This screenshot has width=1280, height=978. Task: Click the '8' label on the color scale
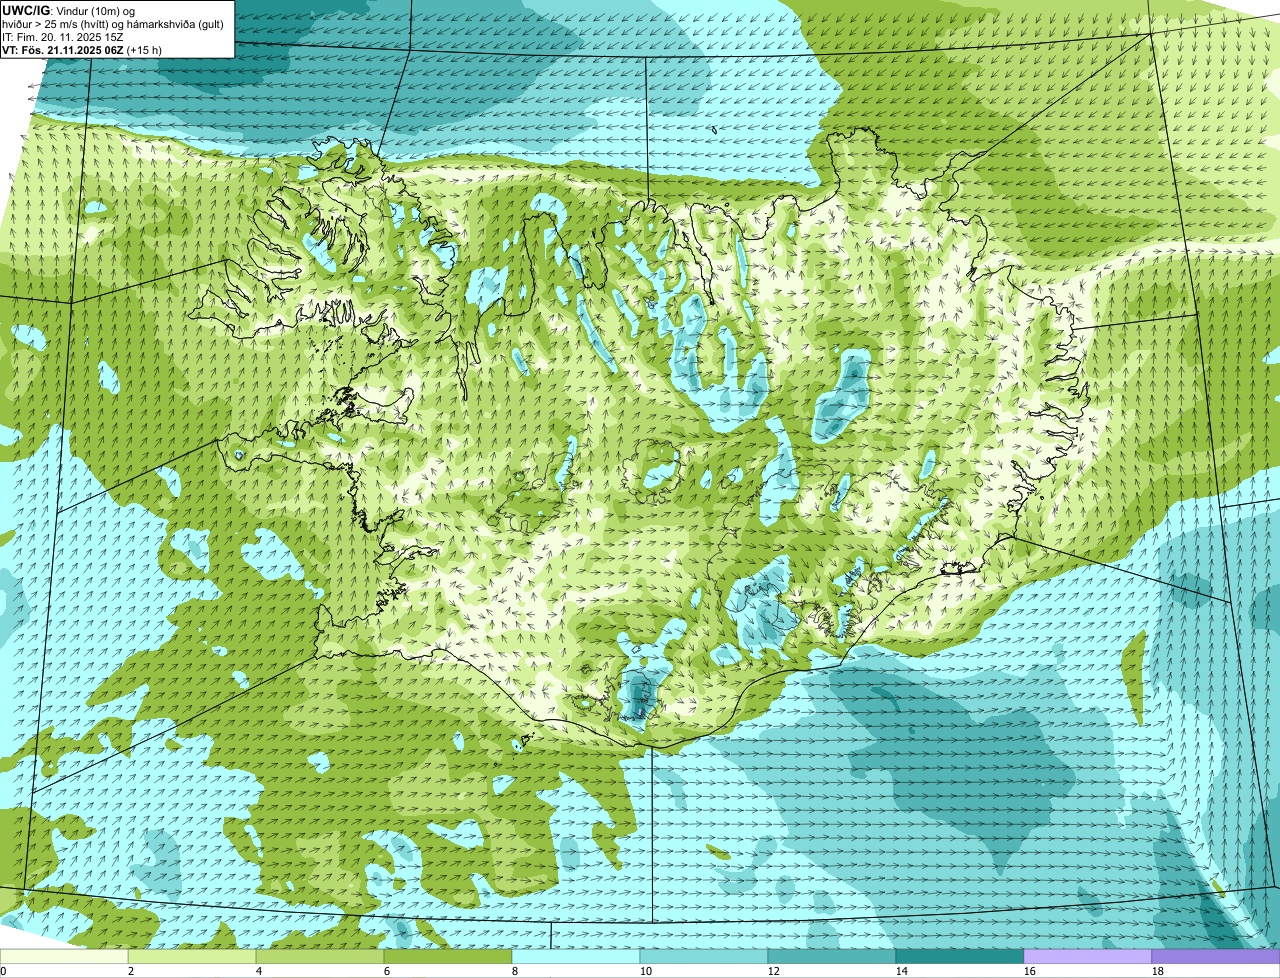point(515,971)
